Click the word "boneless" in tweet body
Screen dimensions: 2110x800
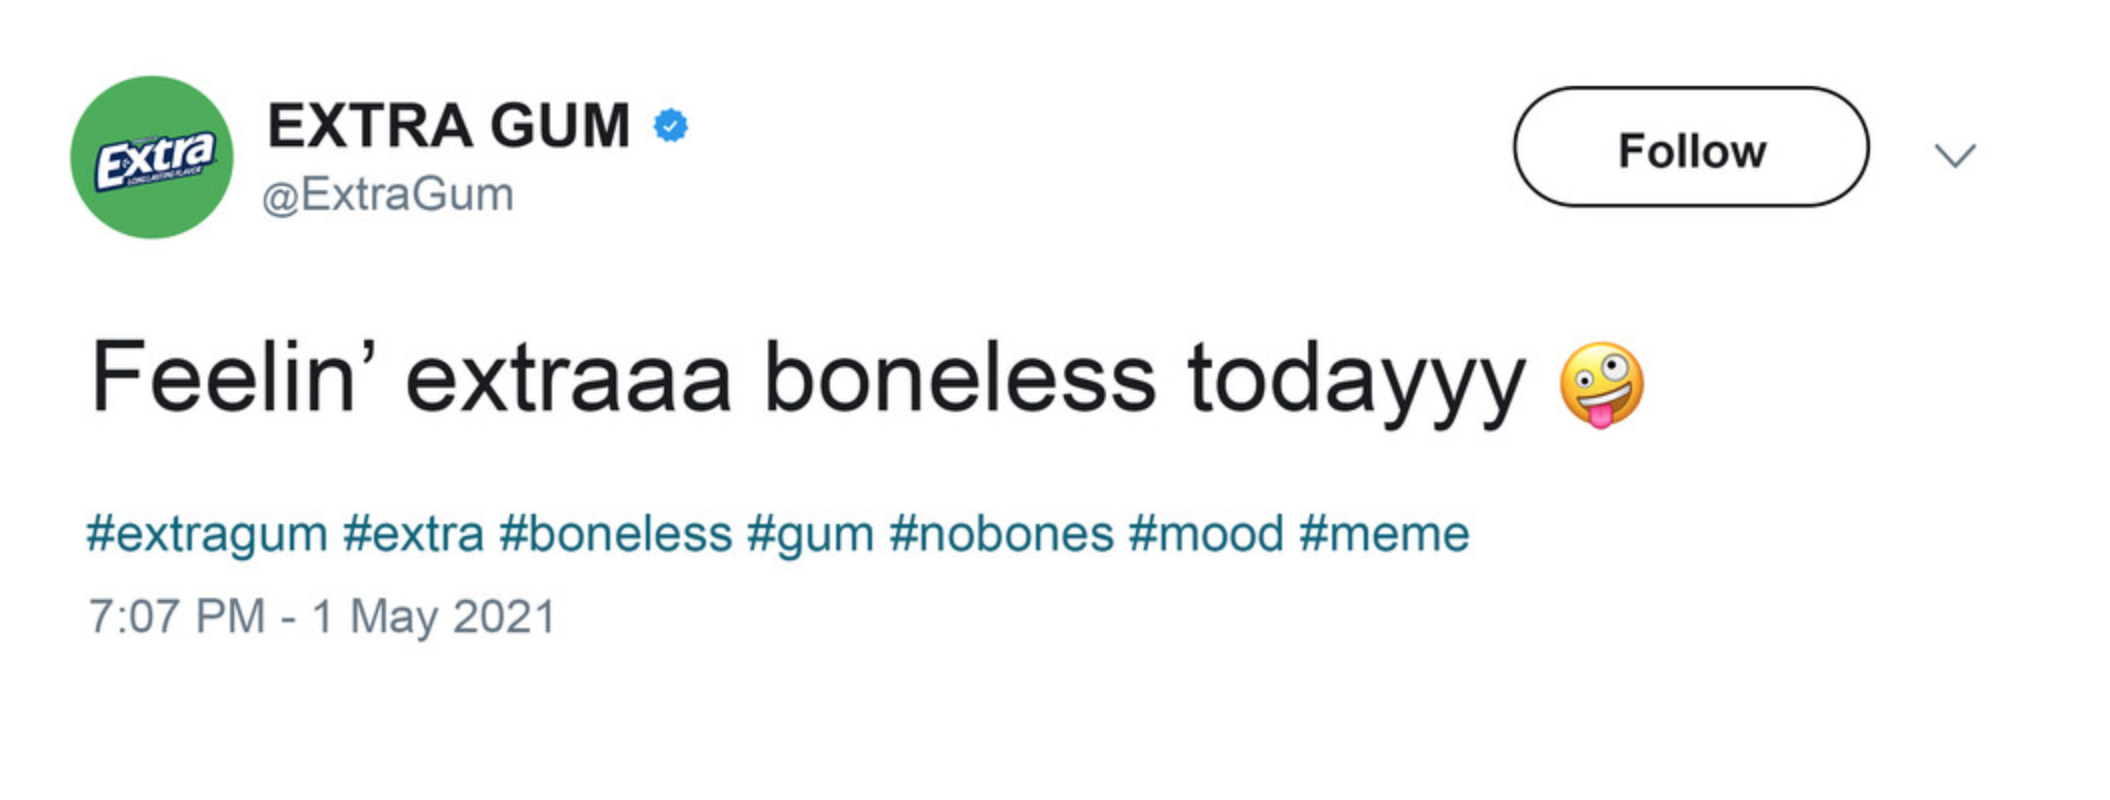[960, 378]
